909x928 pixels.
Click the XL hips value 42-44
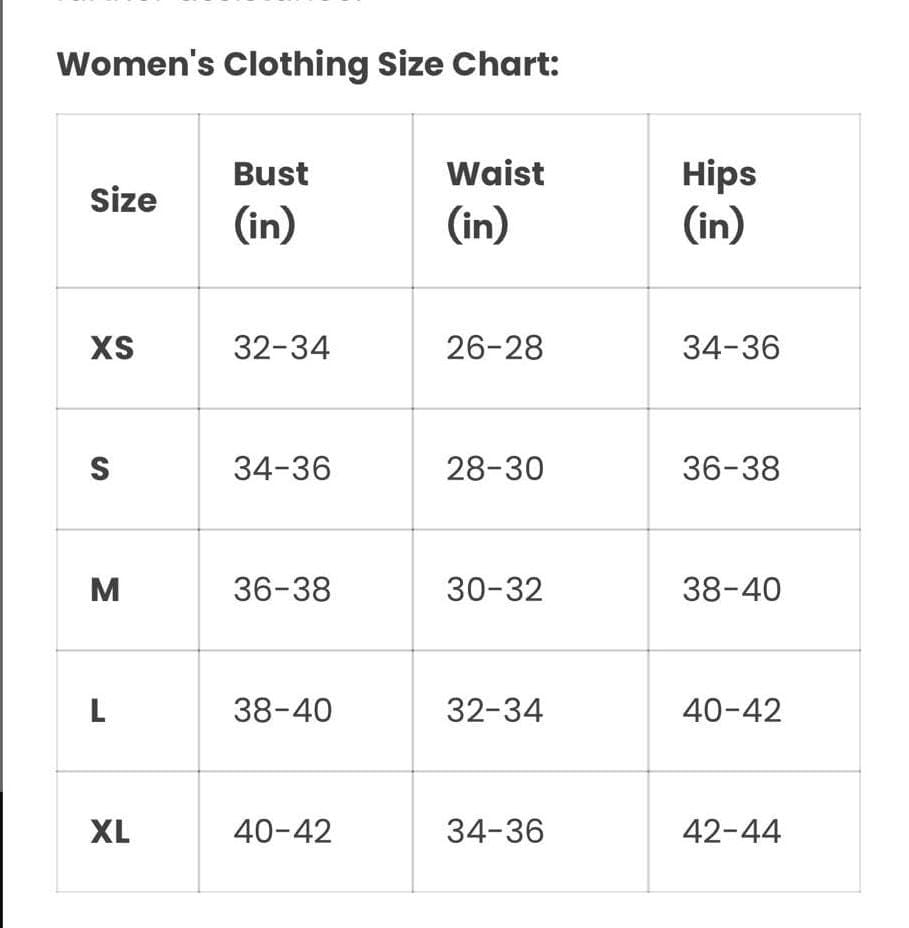pyautogui.click(x=731, y=832)
